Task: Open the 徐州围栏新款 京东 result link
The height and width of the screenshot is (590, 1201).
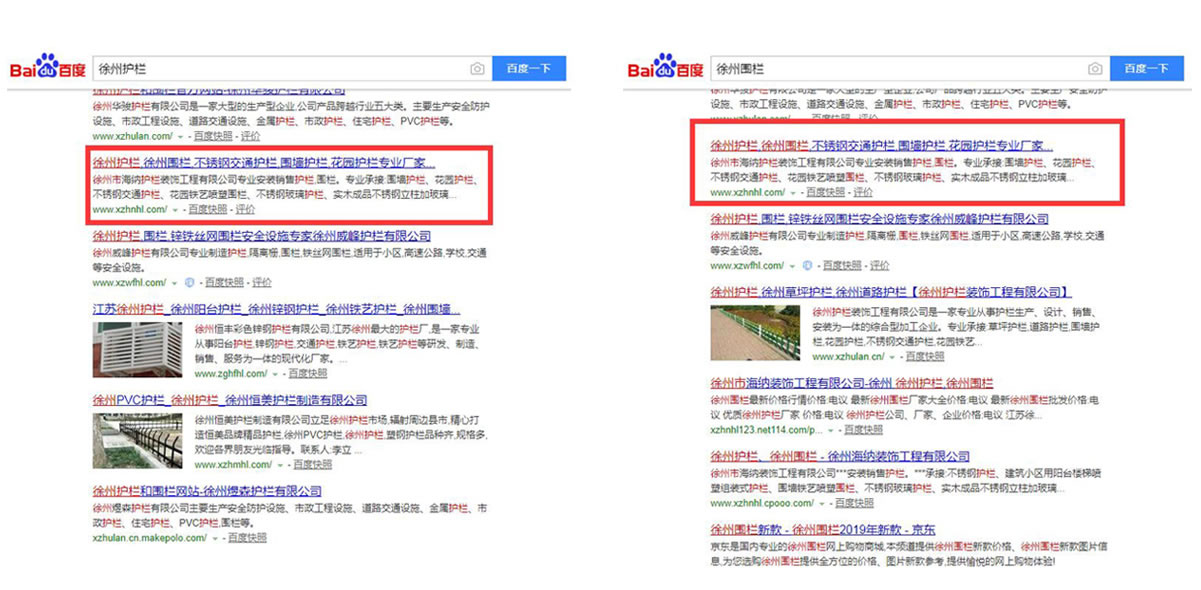Action: coord(820,528)
